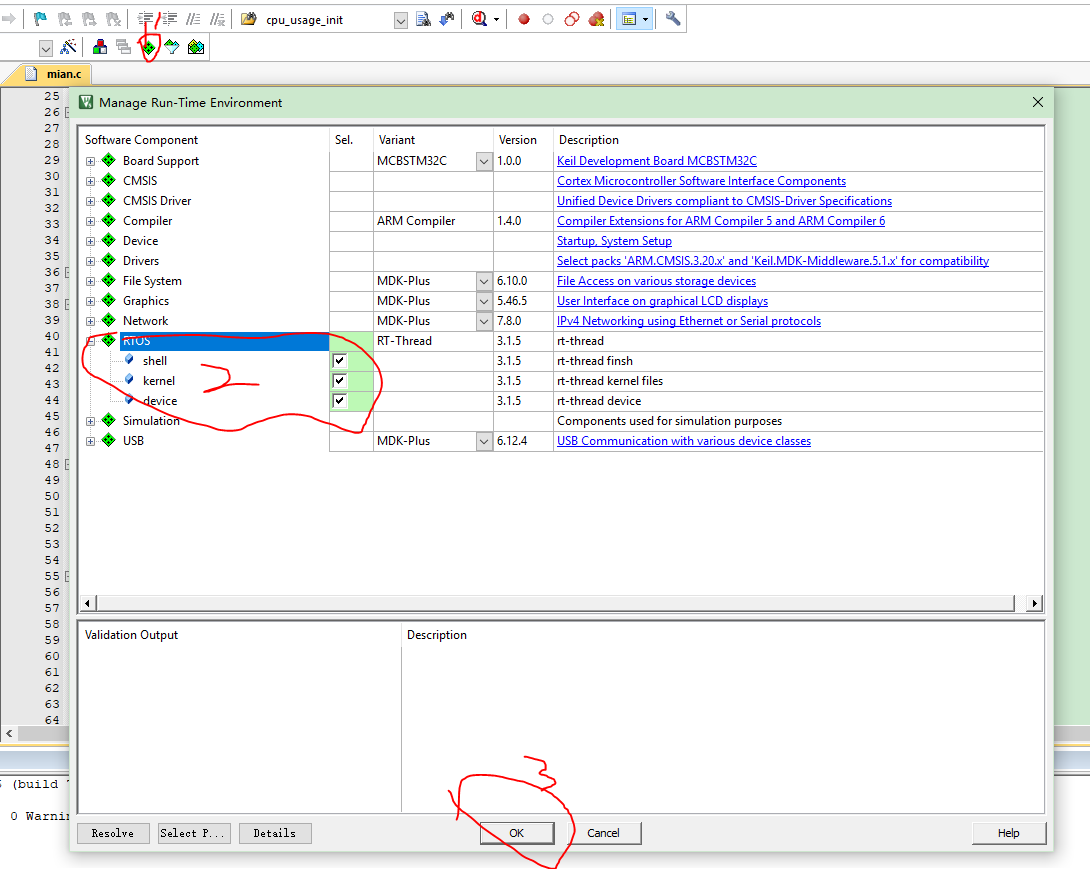The width and height of the screenshot is (1090, 869).
Task: Click the Details button
Action: point(275,833)
